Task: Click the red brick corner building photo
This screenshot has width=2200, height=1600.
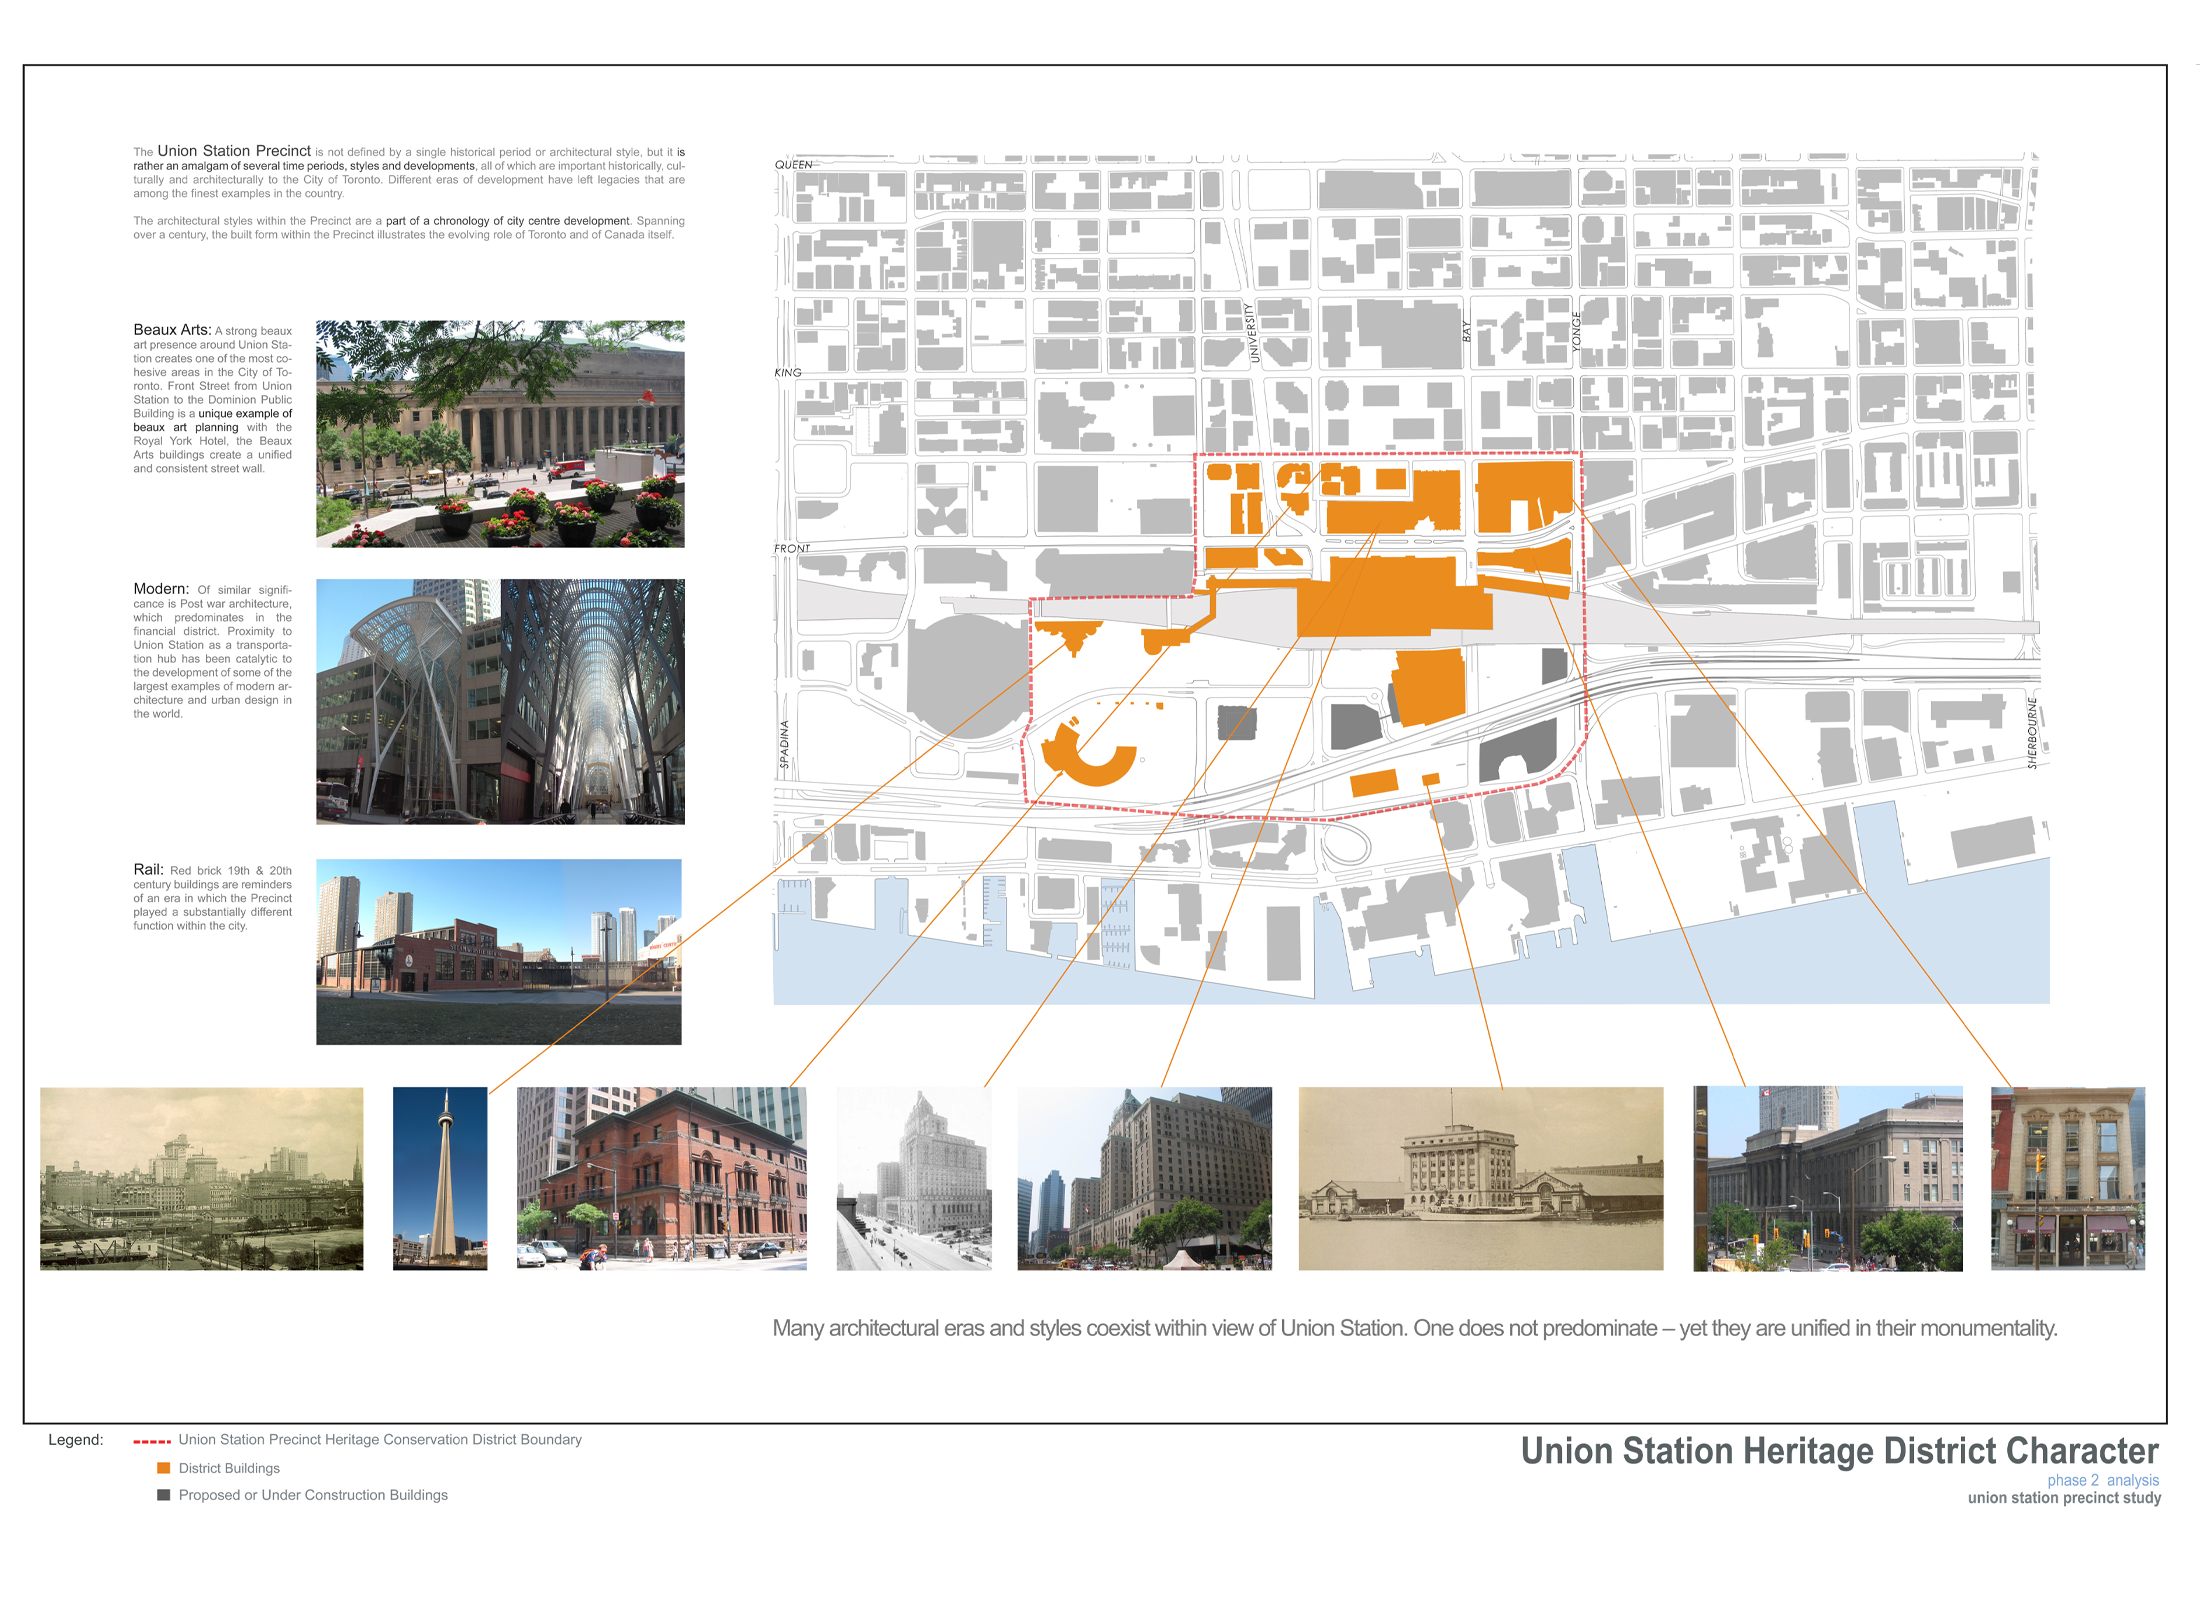Action: point(661,1178)
